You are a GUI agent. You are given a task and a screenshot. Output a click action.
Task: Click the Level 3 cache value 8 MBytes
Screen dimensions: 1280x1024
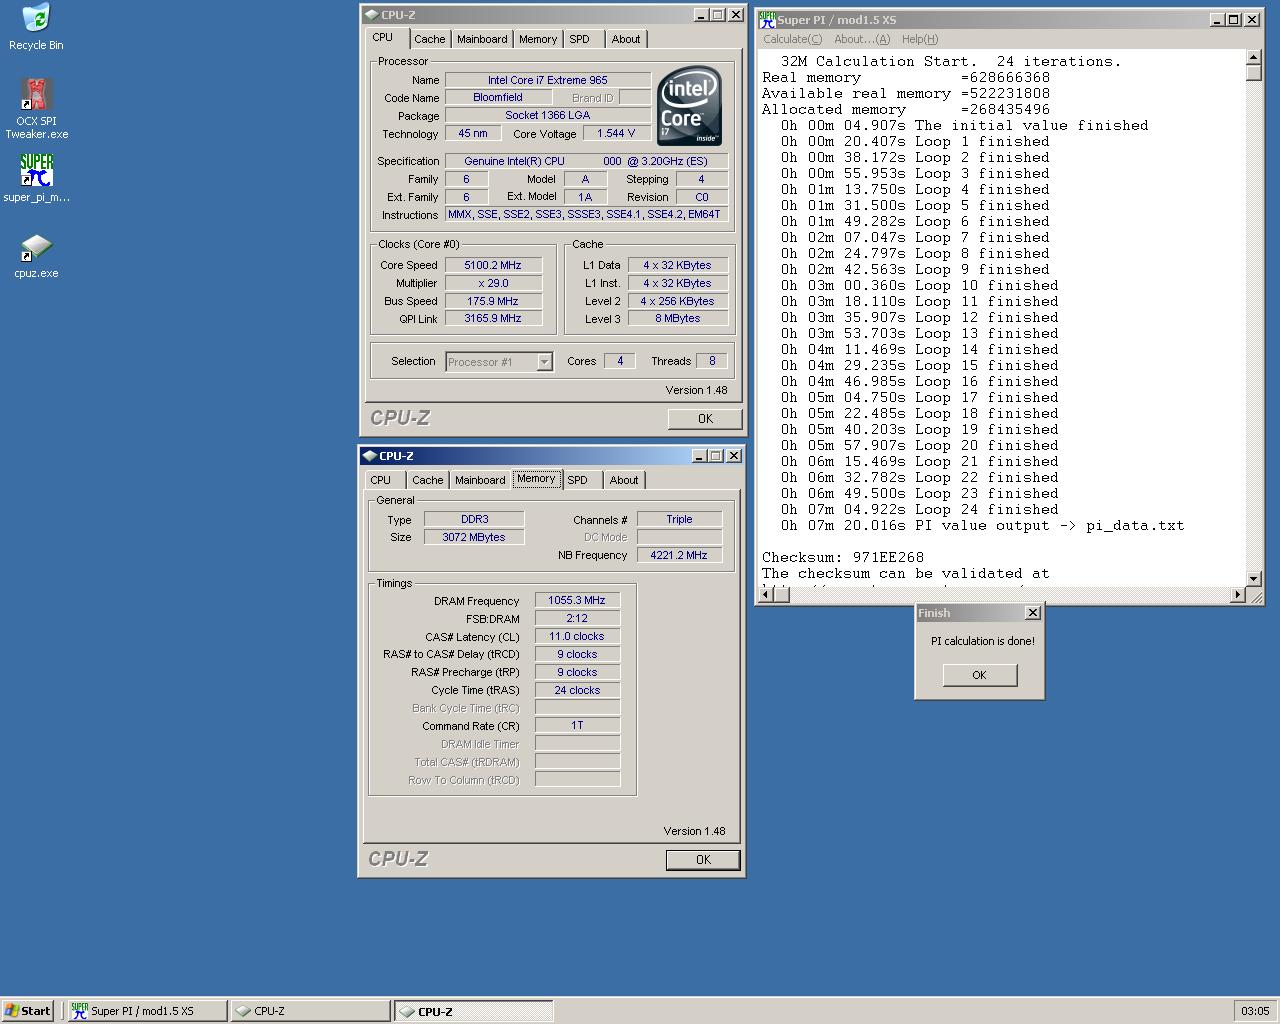[677, 318]
